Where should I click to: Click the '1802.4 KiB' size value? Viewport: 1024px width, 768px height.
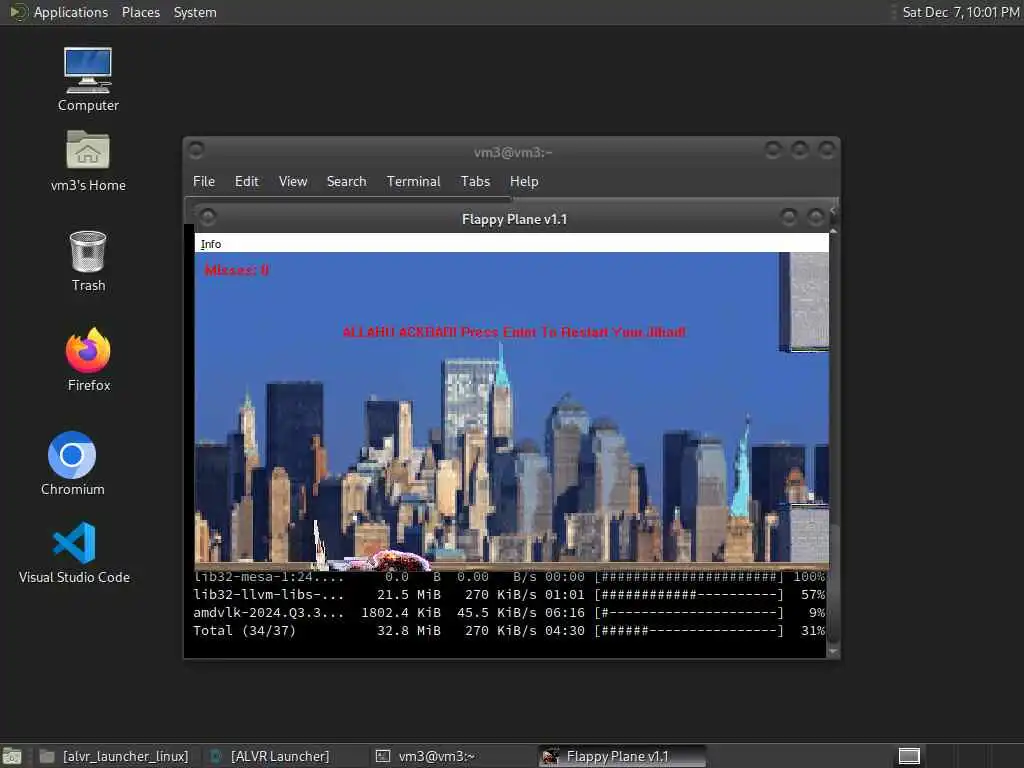click(x=401, y=613)
